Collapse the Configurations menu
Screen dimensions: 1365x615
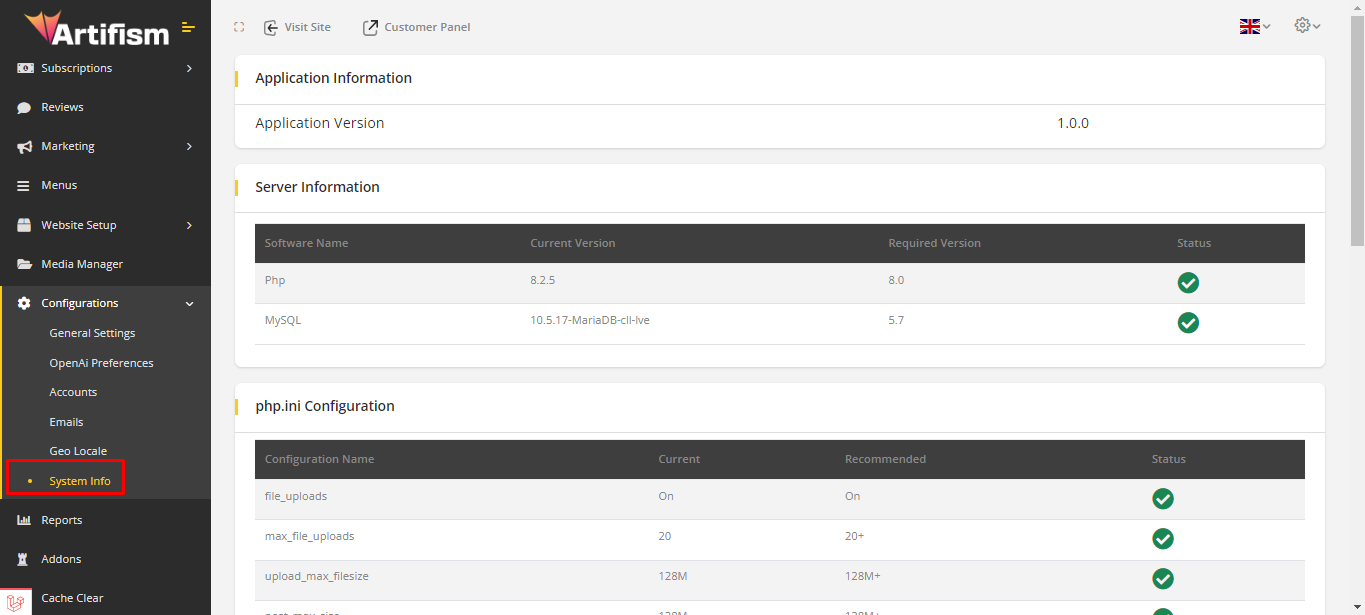point(189,304)
